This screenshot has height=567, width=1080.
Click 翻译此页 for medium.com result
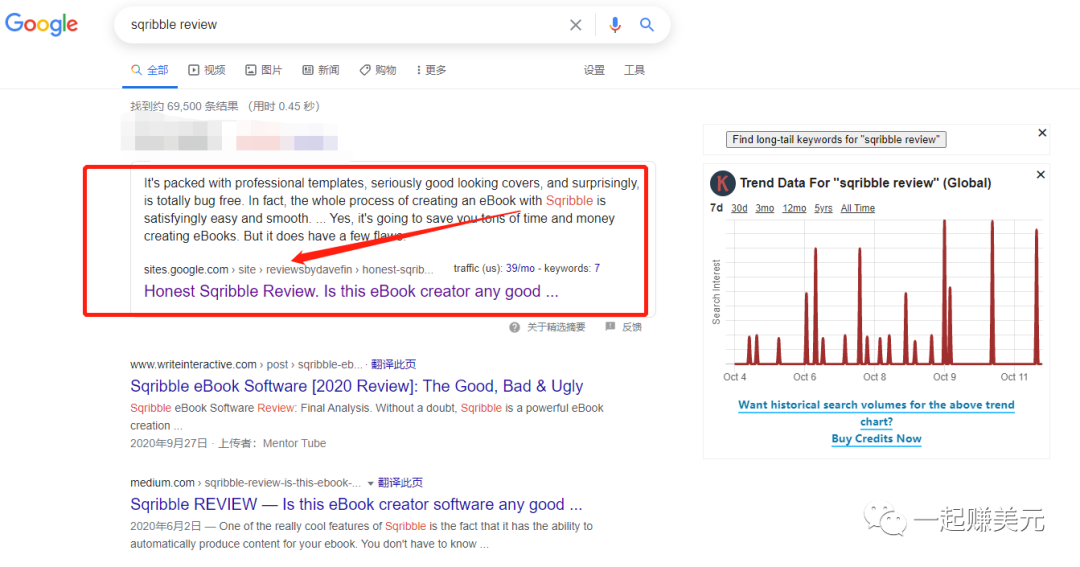(x=400, y=483)
